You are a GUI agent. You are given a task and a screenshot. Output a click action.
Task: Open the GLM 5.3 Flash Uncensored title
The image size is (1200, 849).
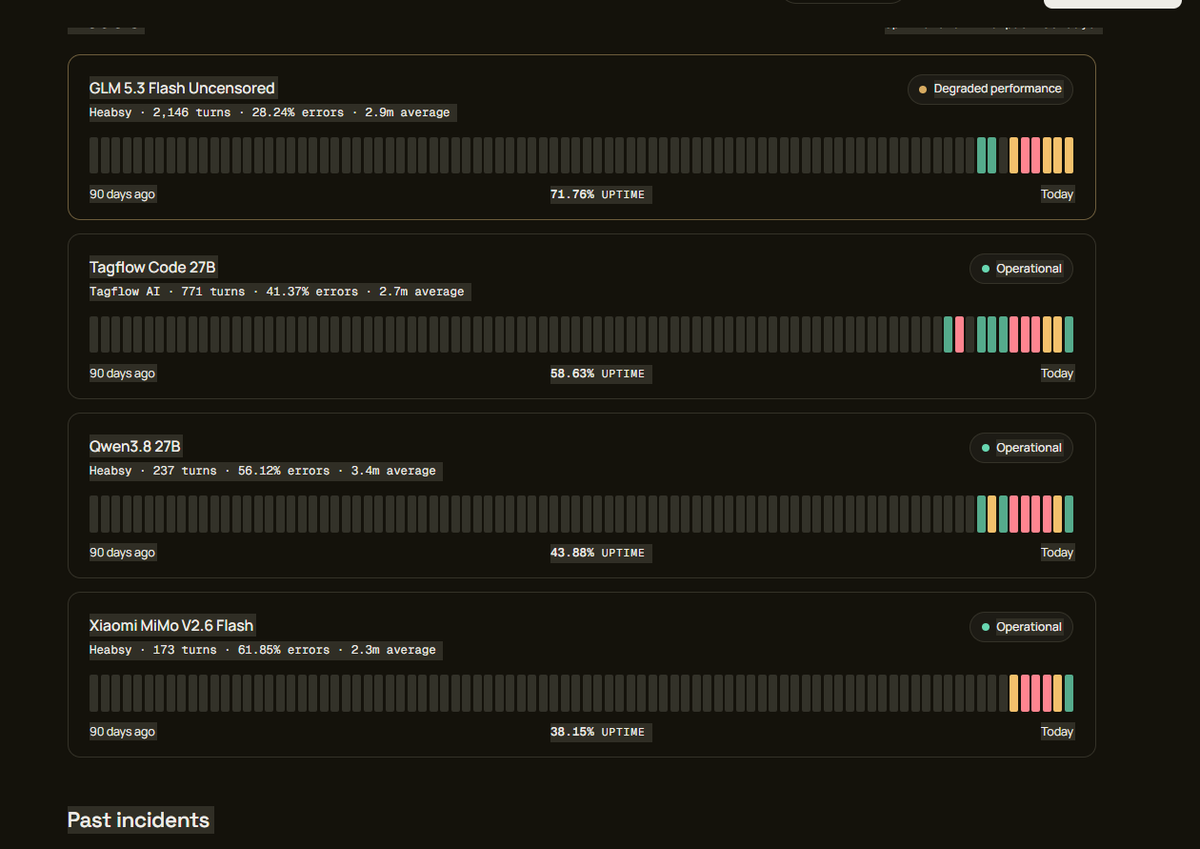click(182, 88)
